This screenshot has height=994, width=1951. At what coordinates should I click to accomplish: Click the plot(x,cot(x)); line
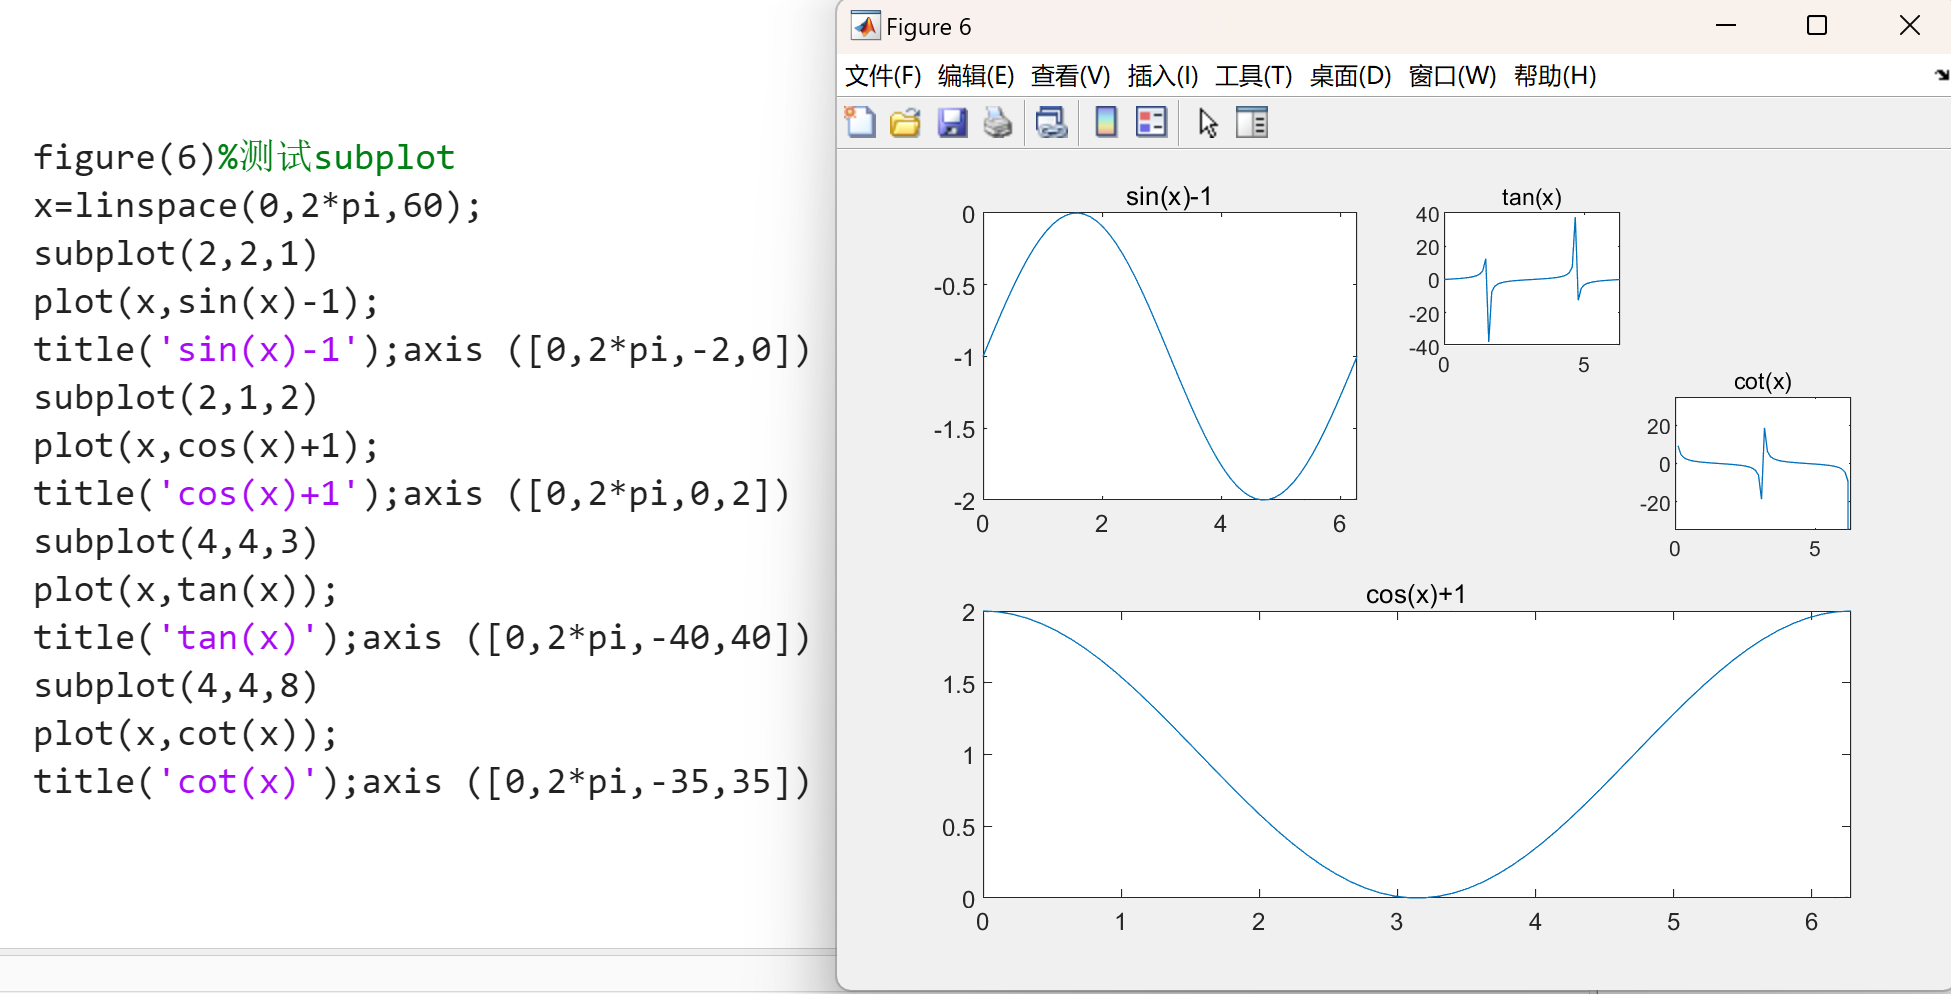click(186, 734)
